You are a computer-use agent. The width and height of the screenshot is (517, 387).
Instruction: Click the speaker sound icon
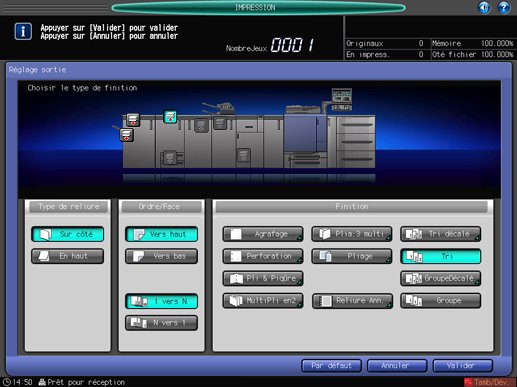click(484, 7)
